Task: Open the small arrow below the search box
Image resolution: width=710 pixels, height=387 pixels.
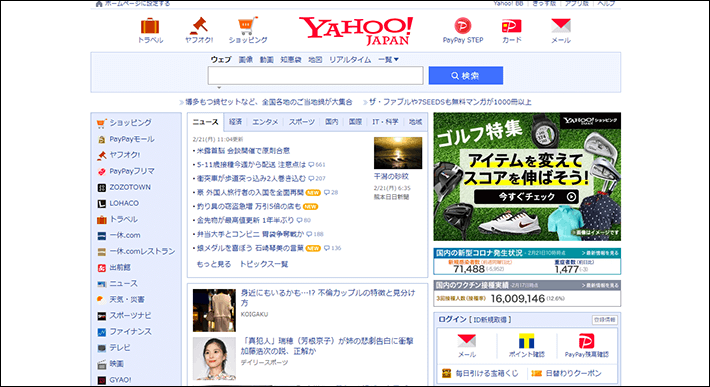Action: 219,88
